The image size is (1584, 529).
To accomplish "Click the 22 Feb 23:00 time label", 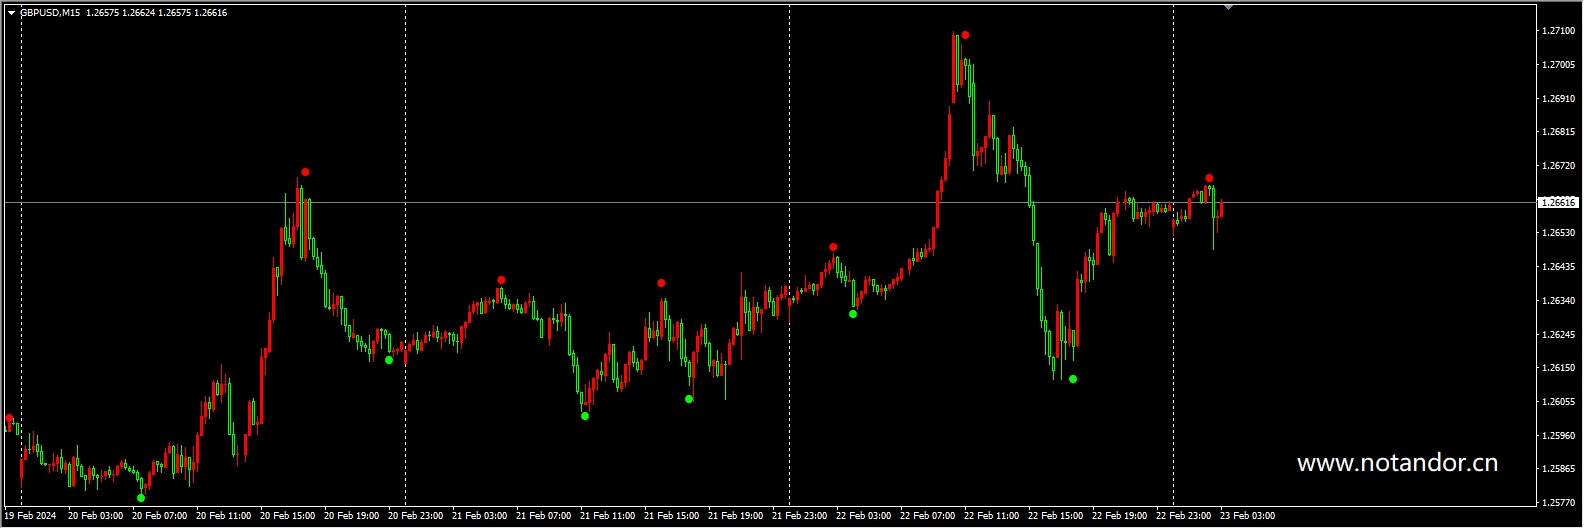I will point(1184,516).
